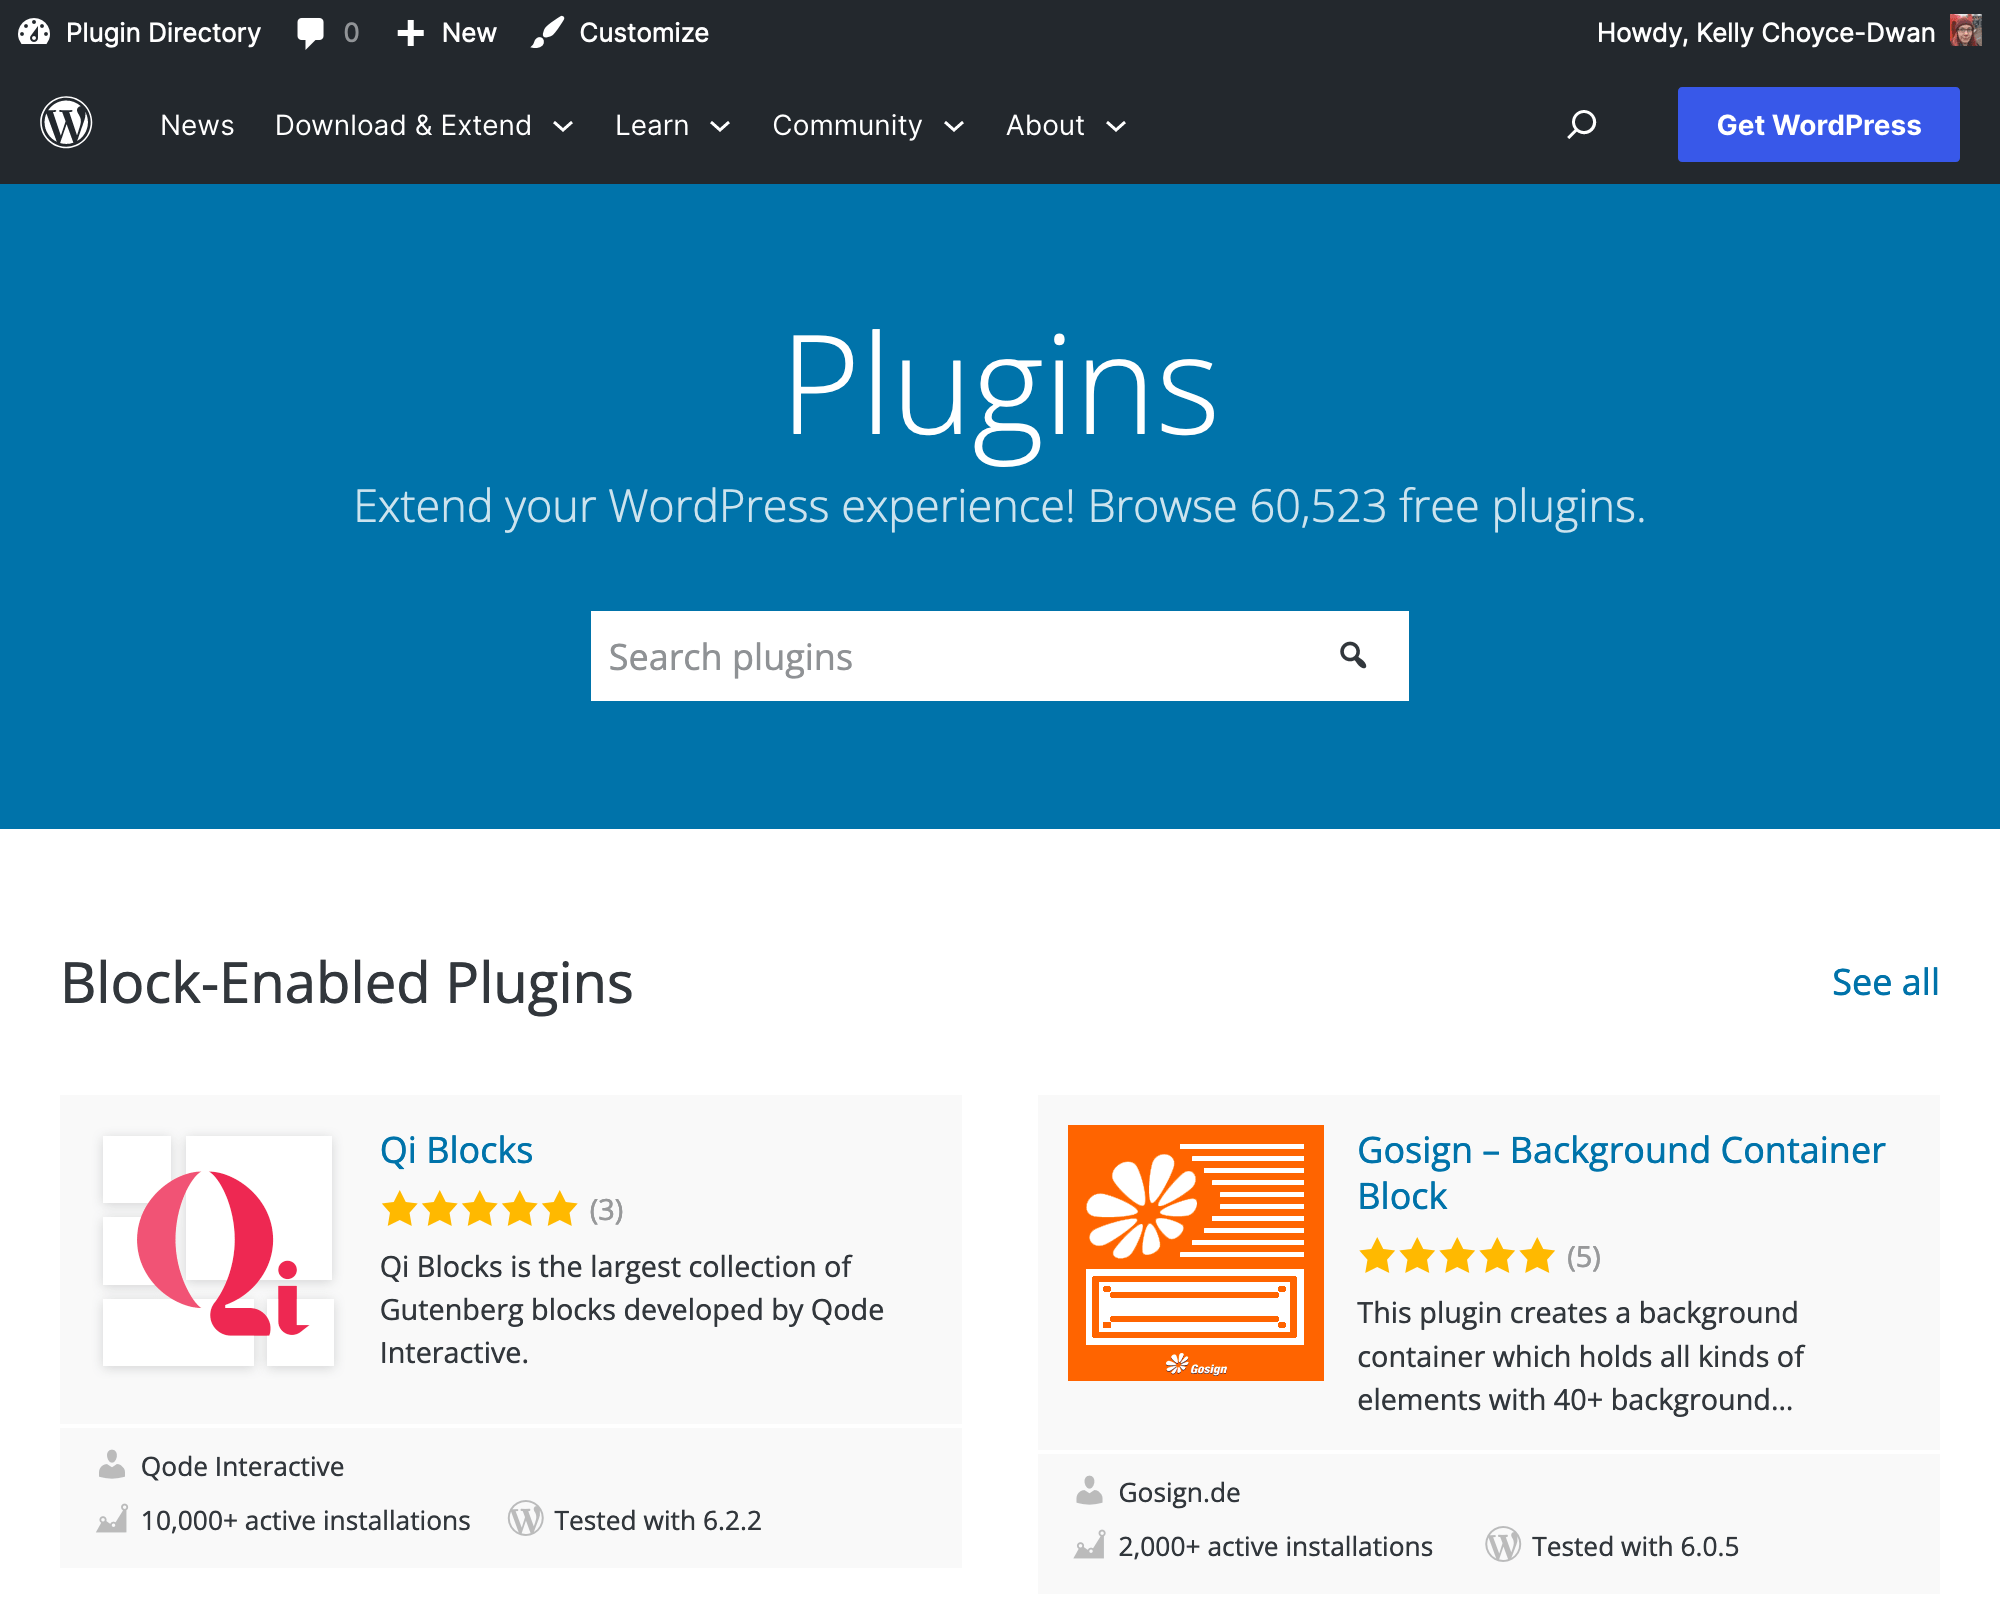The height and width of the screenshot is (1600, 2000).
Task: Open the Qi Blocks logo thumbnail
Action: click(218, 1250)
